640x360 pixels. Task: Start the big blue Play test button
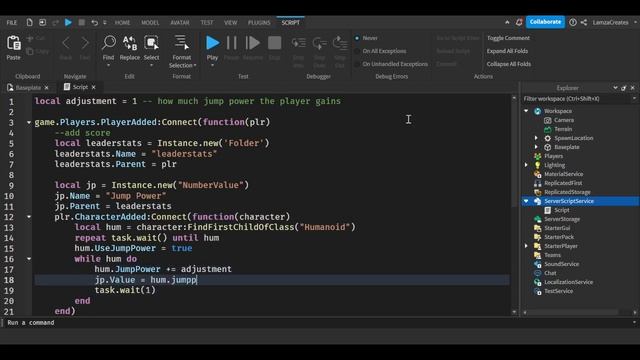coord(212,42)
